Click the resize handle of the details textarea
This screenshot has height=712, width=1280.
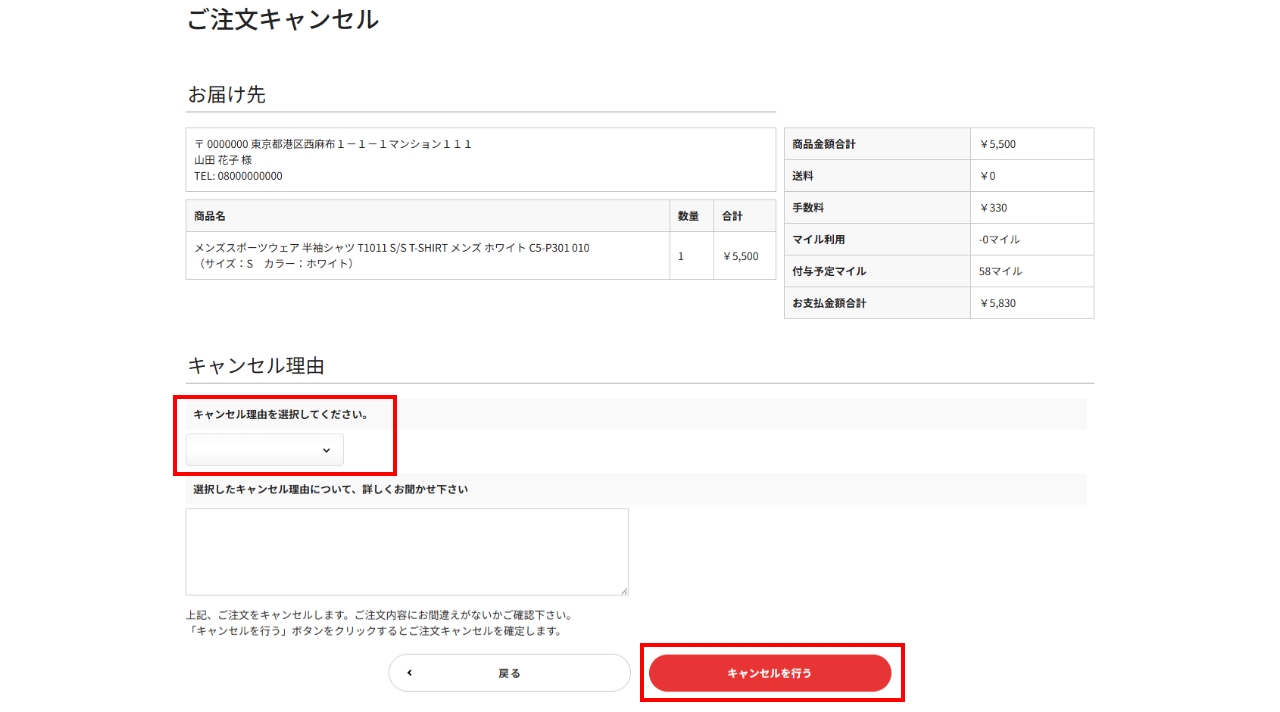pos(623,590)
